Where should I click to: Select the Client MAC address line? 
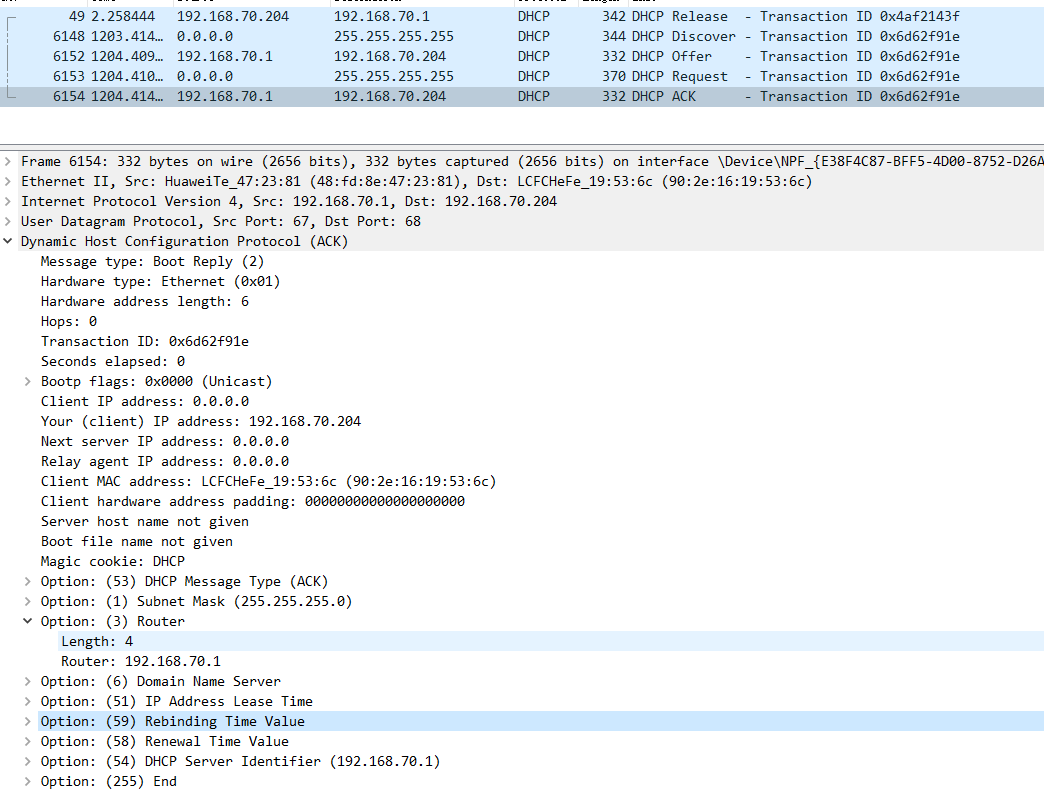coord(268,481)
